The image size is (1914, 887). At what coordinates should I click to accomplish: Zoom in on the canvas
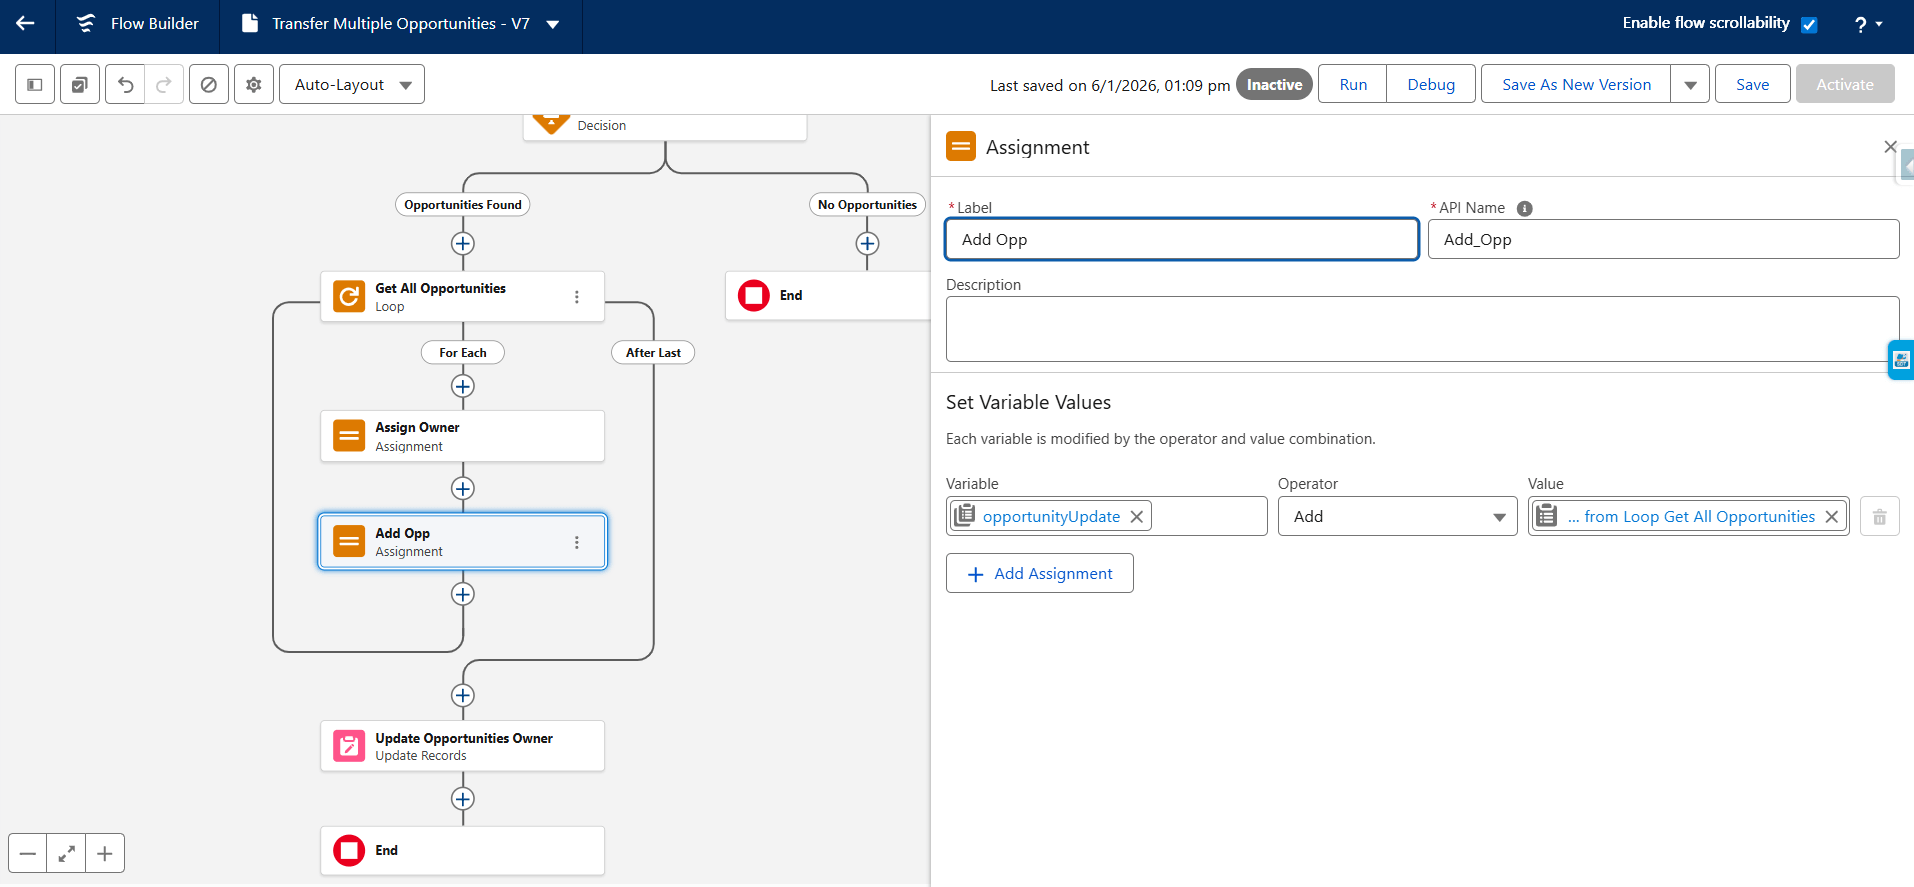105,854
